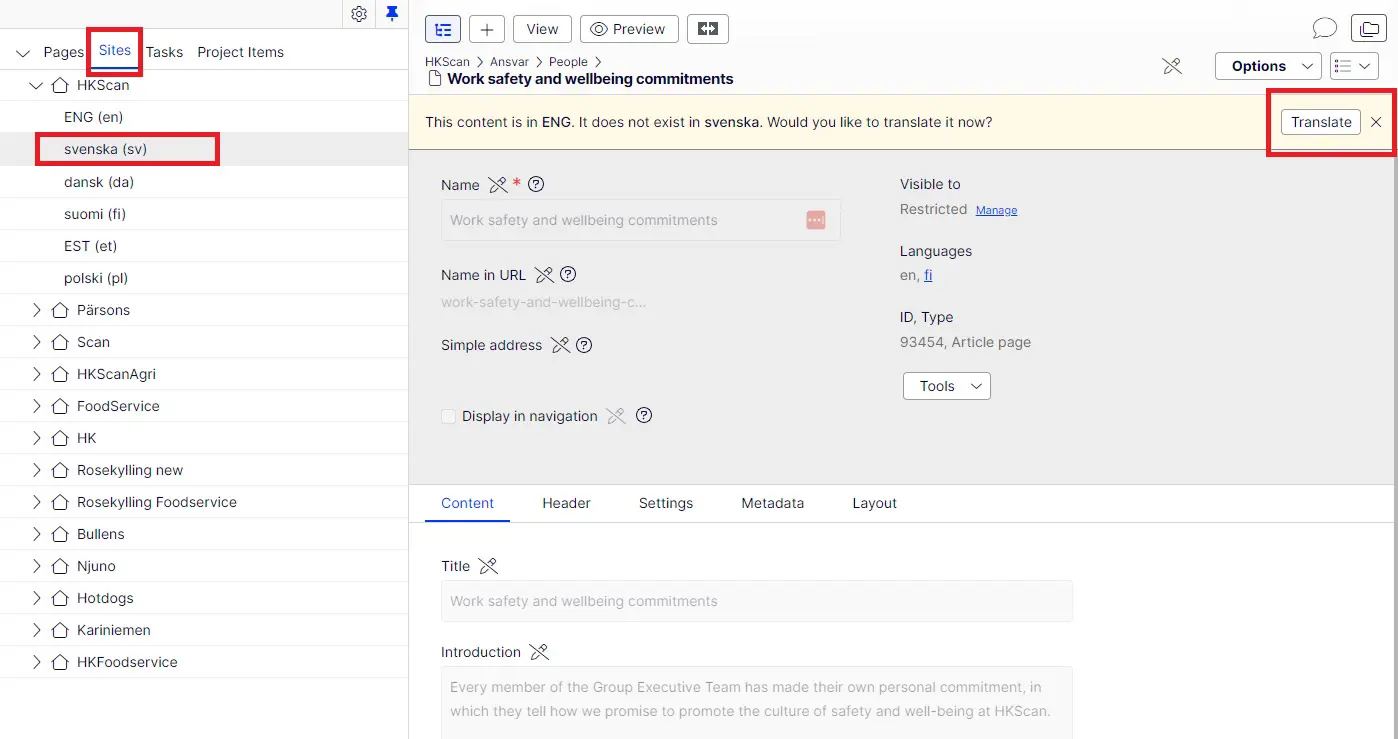
Task: Click the pin icon in navigation pane
Action: pos(392,14)
